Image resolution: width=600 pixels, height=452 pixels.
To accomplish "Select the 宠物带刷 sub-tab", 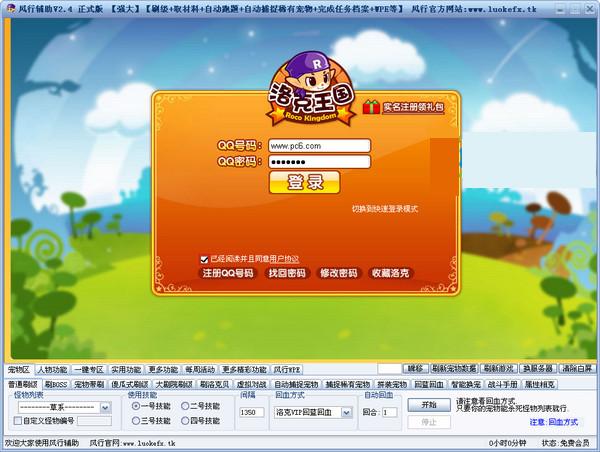I will pos(89,385).
